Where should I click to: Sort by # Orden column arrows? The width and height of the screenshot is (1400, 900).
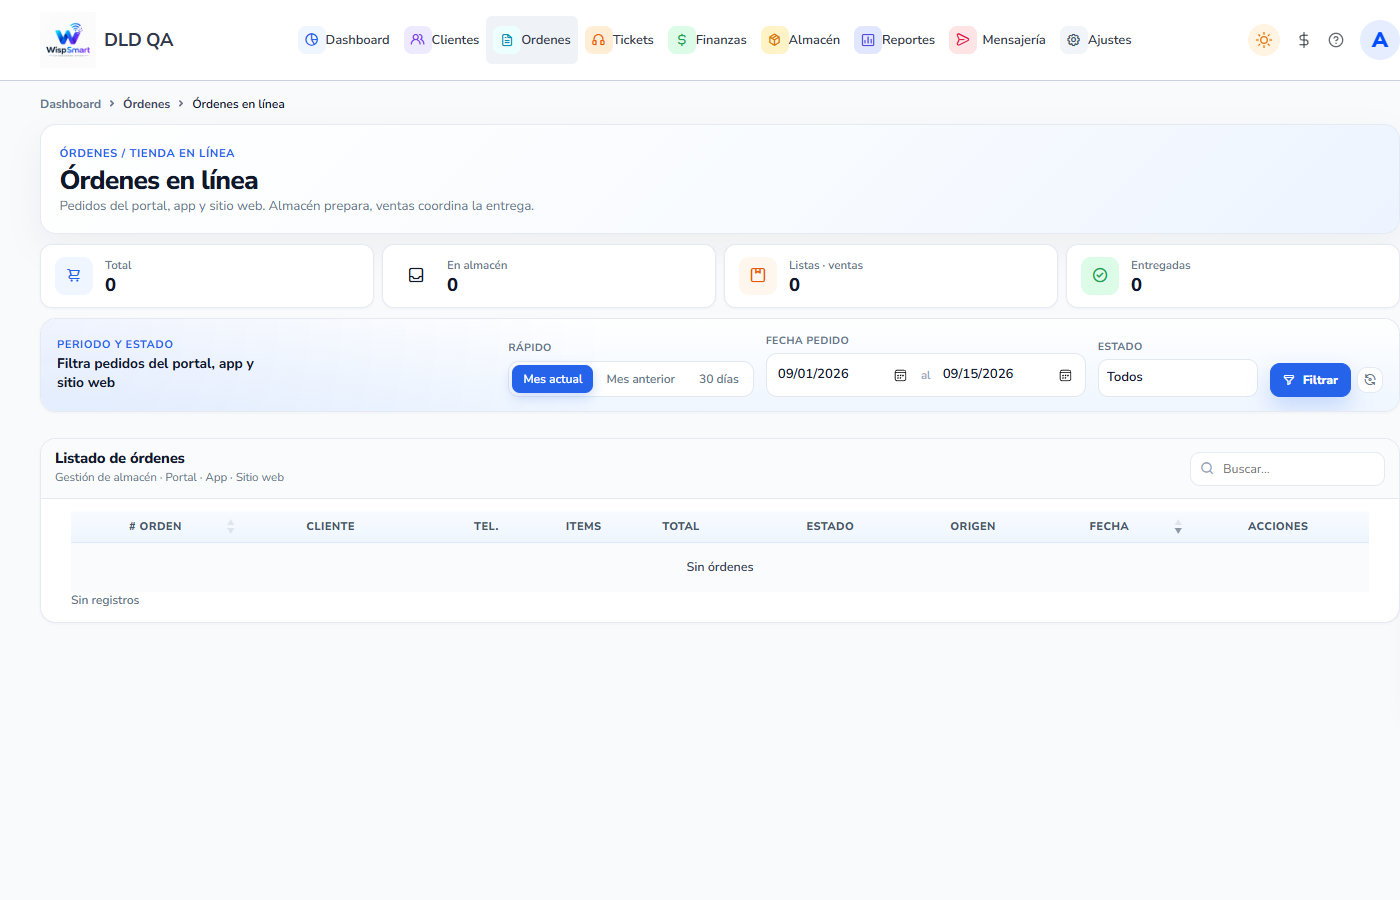(231, 526)
